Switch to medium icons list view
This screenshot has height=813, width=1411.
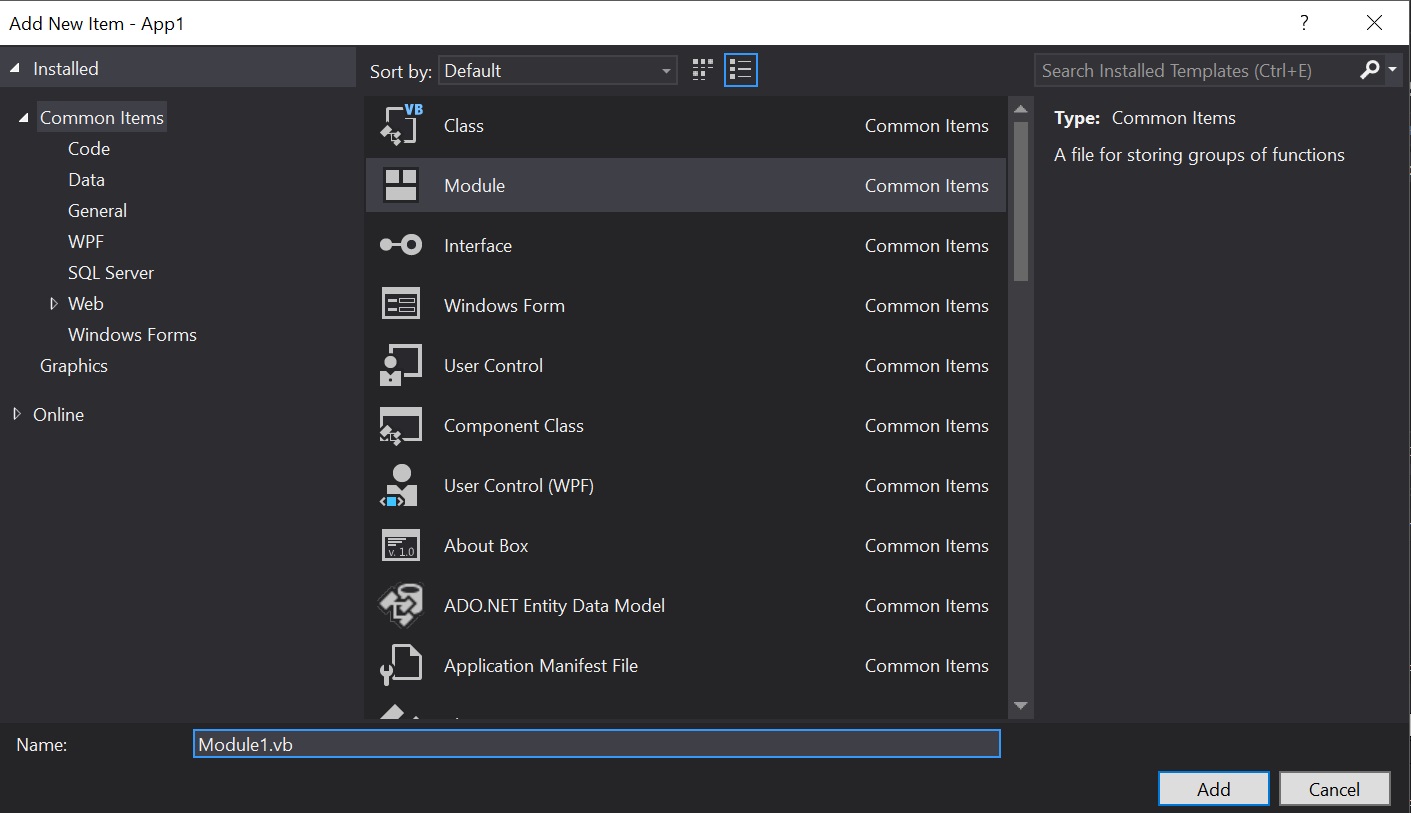point(741,70)
